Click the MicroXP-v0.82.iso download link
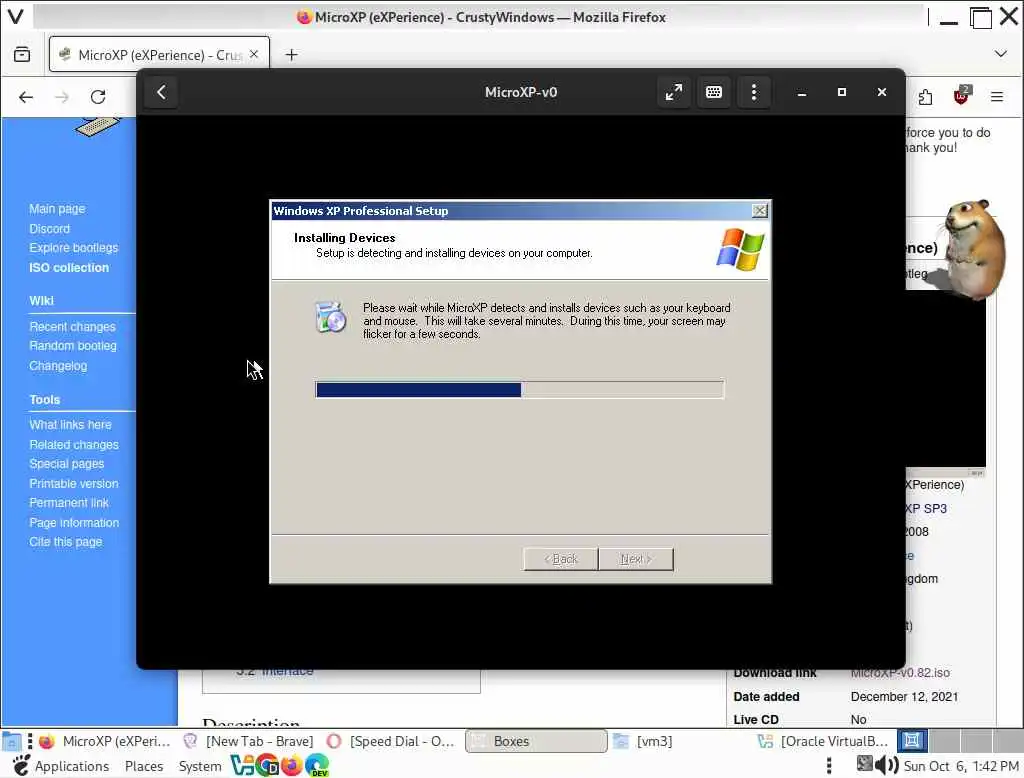Screen dimensions: 1024x778 click(x=900, y=672)
